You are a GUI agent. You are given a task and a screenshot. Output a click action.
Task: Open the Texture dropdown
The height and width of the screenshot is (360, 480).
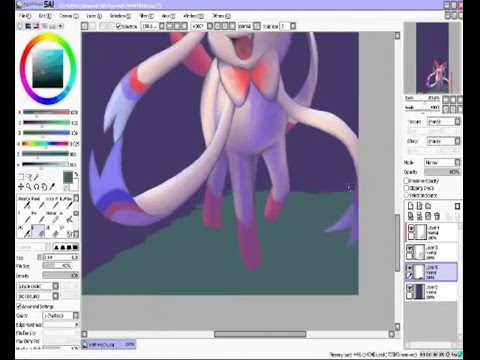[444, 122]
